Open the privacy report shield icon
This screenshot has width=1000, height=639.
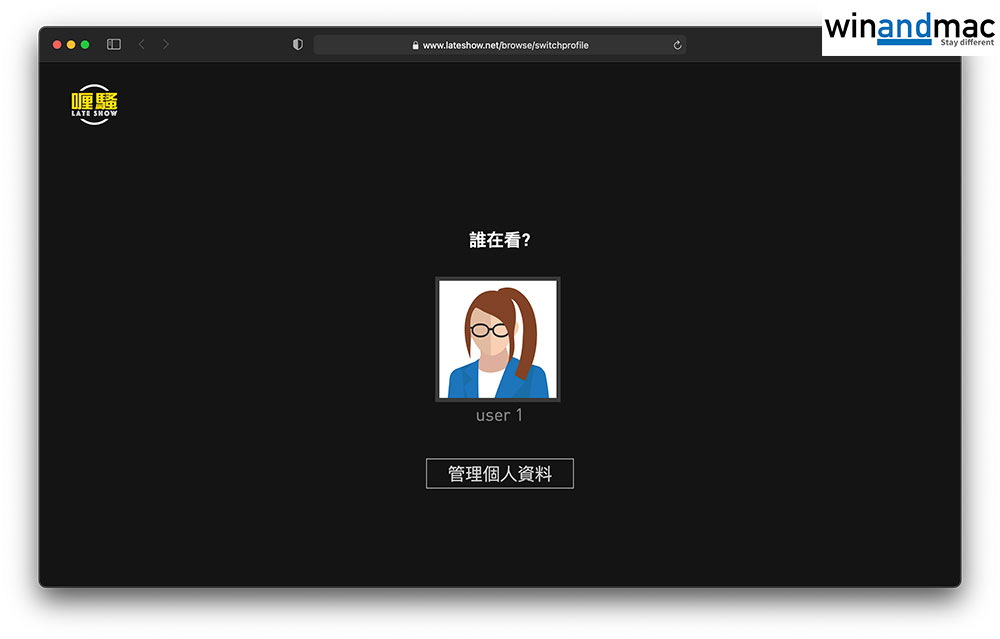[297, 45]
